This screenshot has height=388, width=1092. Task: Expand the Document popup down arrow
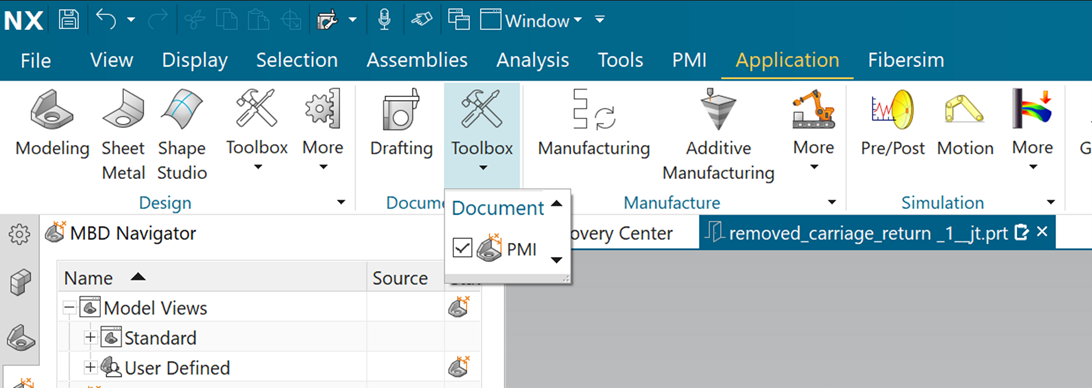click(x=556, y=261)
